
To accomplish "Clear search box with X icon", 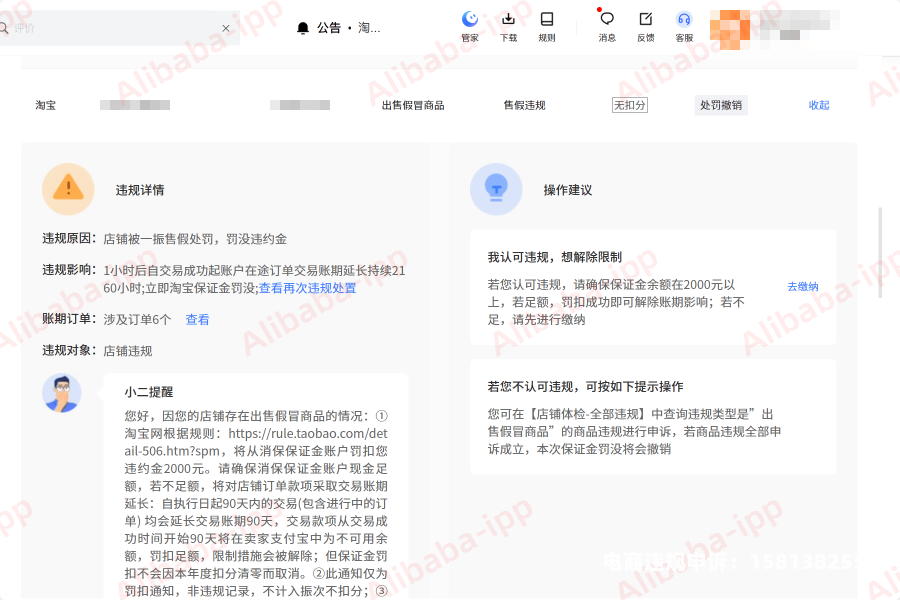I will point(226,28).
